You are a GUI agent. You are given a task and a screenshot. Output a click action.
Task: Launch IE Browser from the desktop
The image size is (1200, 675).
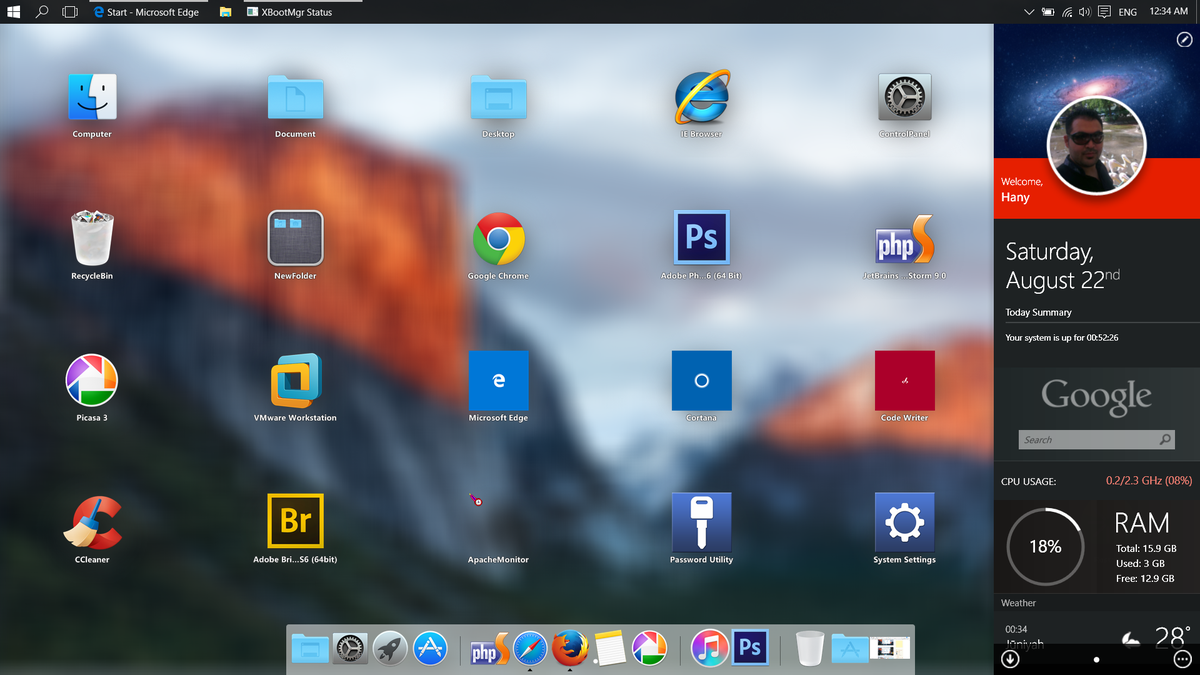coord(701,98)
